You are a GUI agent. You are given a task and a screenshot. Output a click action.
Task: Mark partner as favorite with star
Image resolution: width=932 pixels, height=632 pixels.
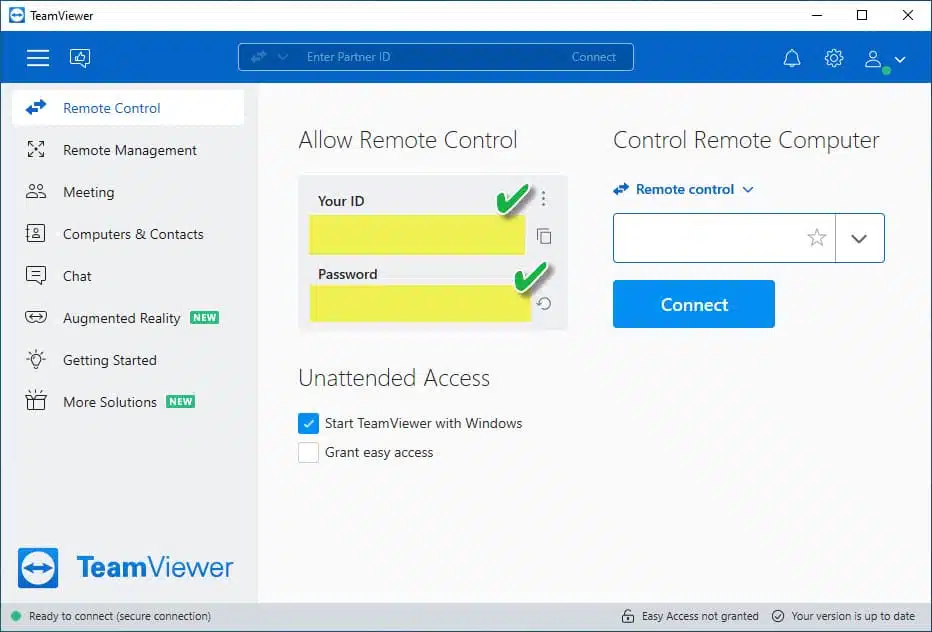pos(817,238)
